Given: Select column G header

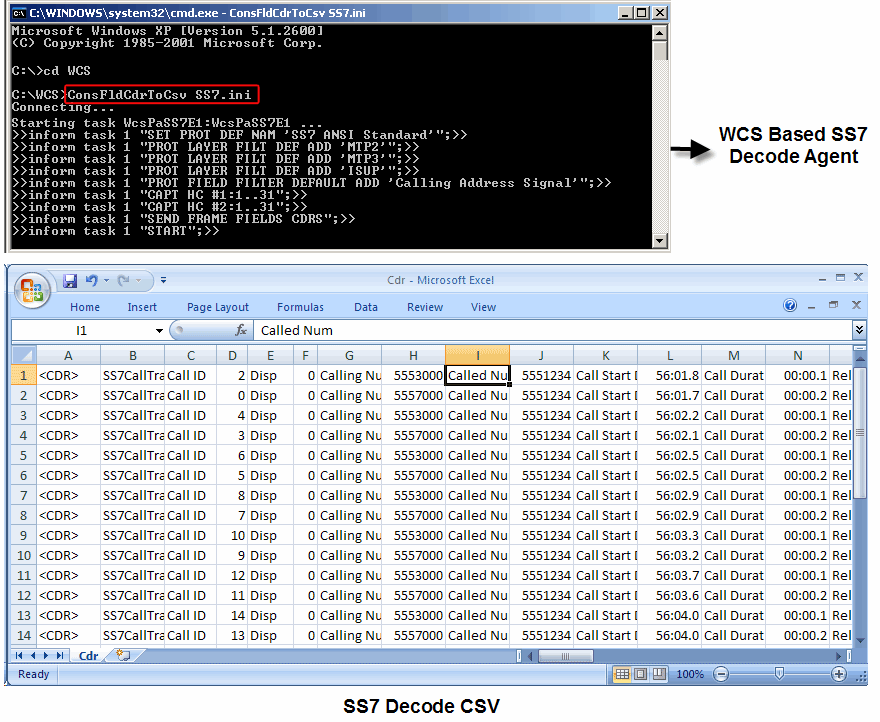Looking at the screenshot, I should (x=349, y=355).
